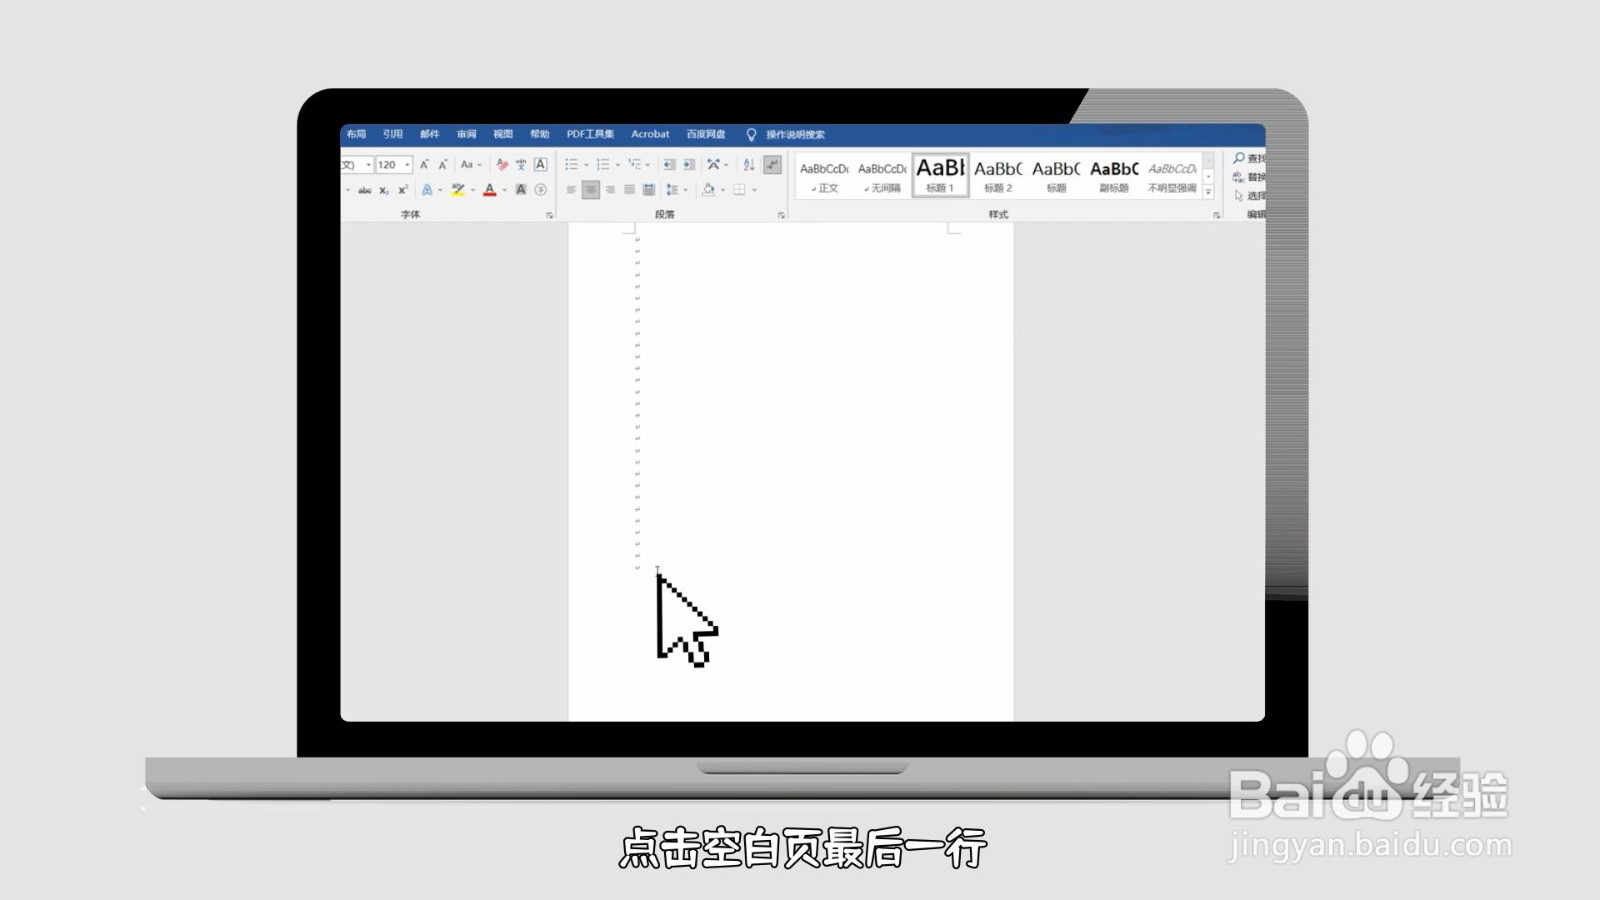Toggle superscript x² formatting
Viewport: 1600px width, 900px height.
point(403,190)
